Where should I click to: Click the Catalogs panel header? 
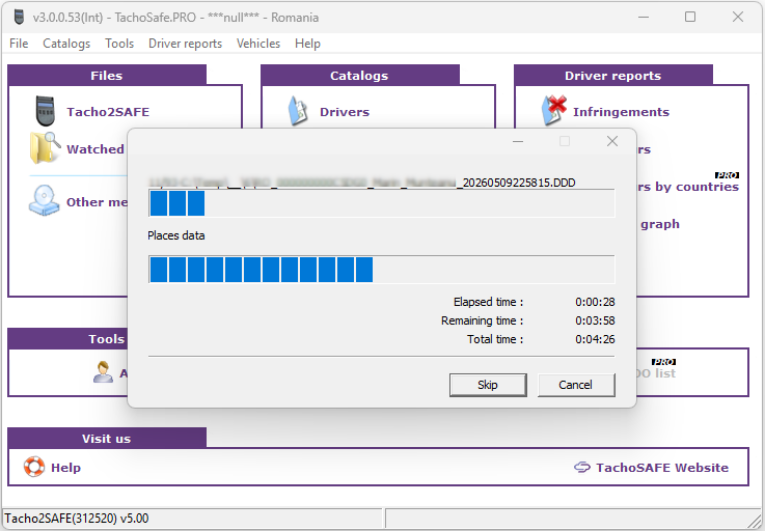[360, 75]
